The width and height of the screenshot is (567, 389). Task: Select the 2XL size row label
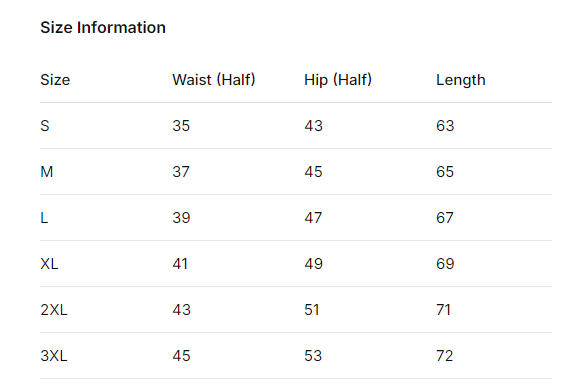(54, 310)
